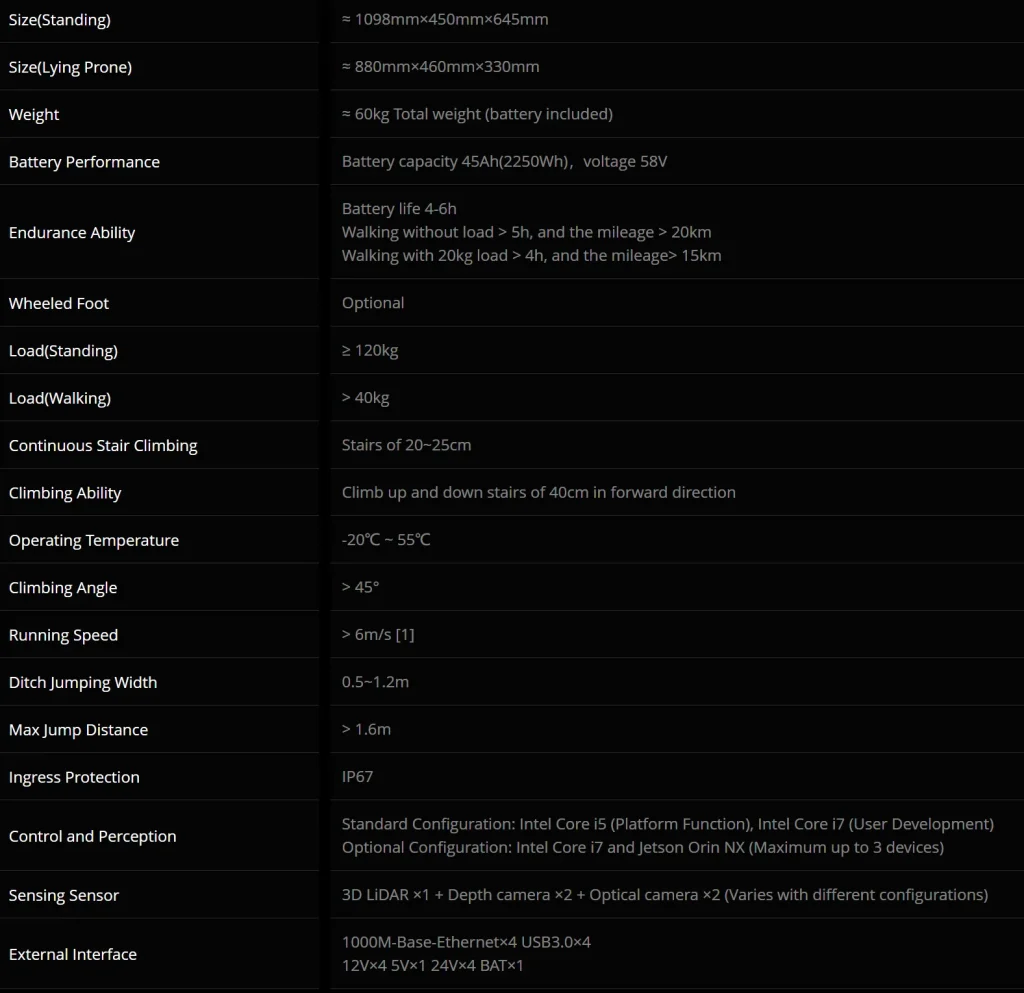The width and height of the screenshot is (1024, 993).
Task: Click the Load(Walking) row label
Action: tap(60, 398)
